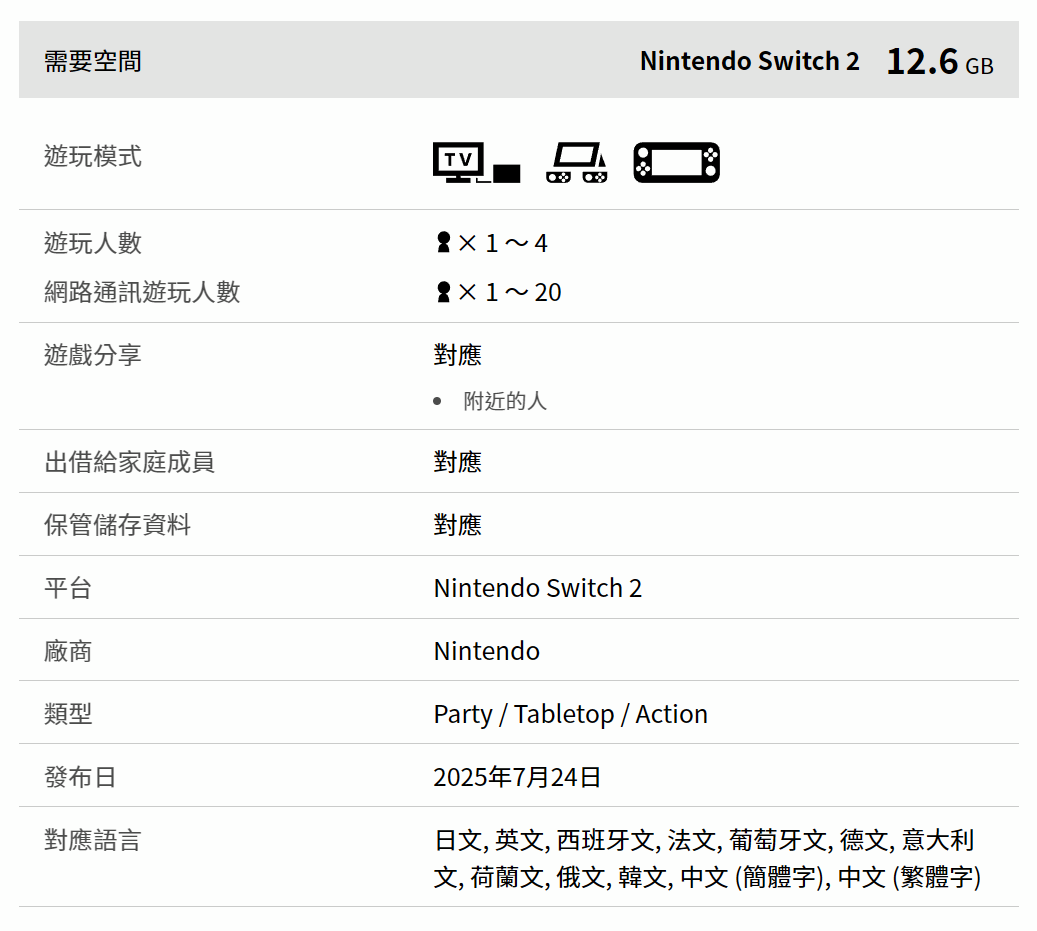The width and height of the screenshot is (1037, 931).
Task: Click the 2025年7月24日 release date
Action: pos(517,777)
